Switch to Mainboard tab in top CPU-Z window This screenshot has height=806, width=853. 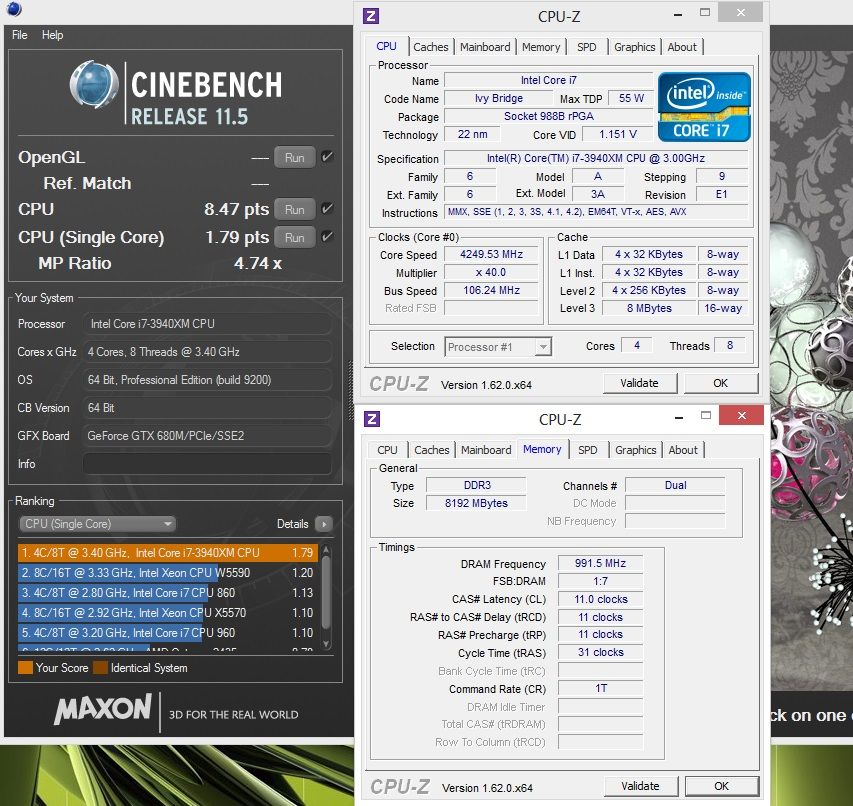point(485,47)
